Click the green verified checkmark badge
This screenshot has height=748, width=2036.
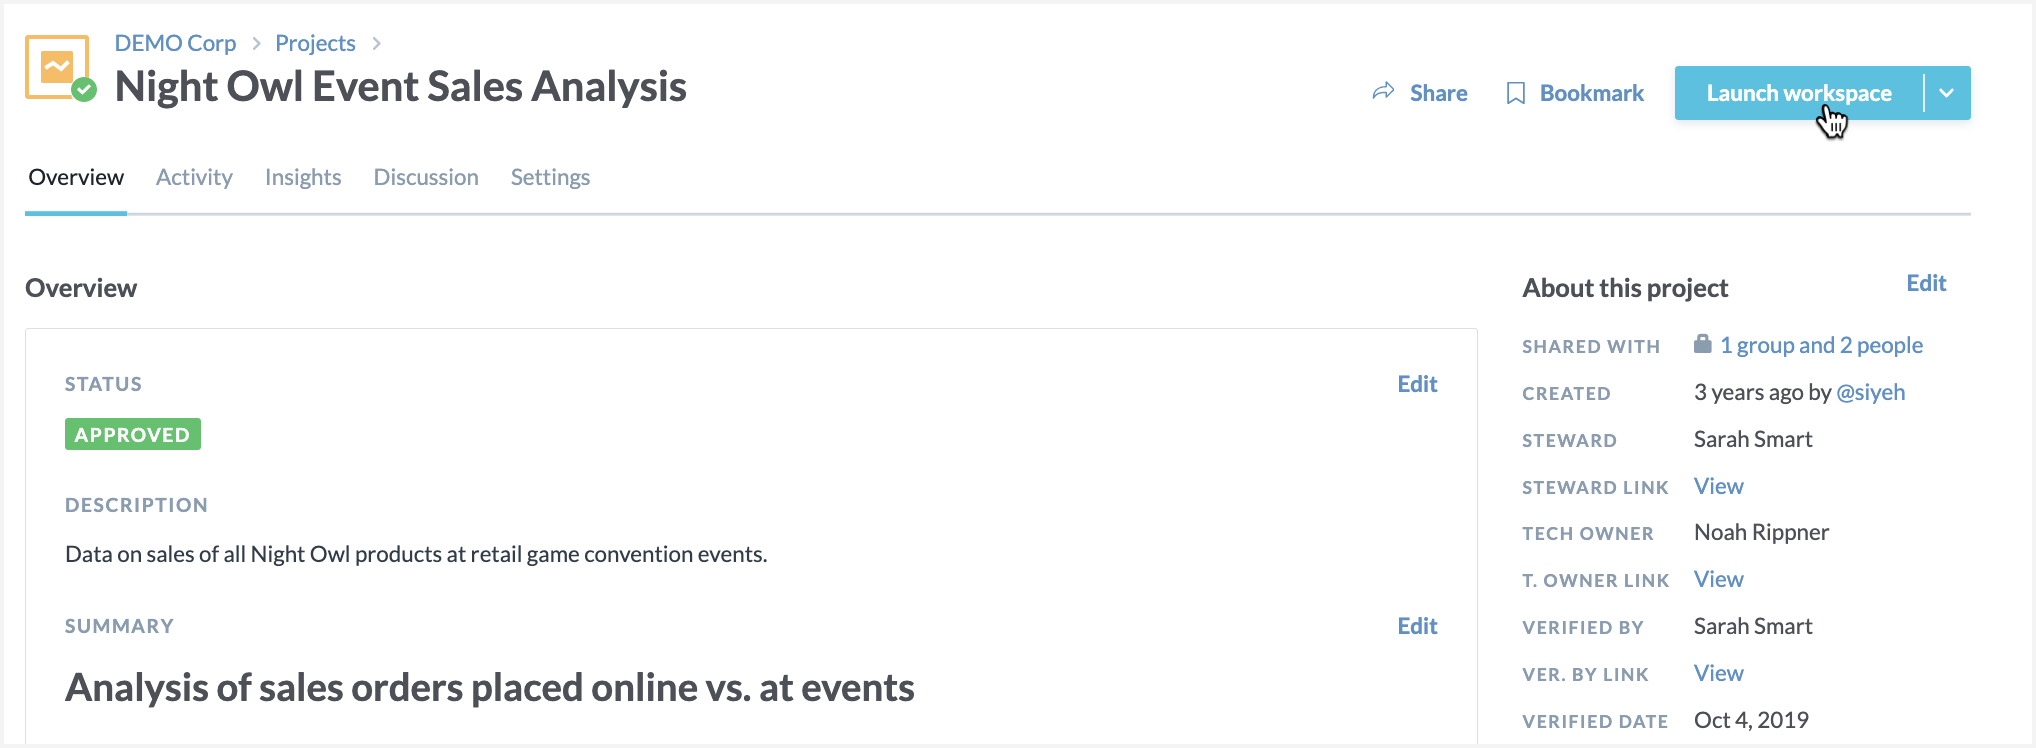(x=85, y=90)
